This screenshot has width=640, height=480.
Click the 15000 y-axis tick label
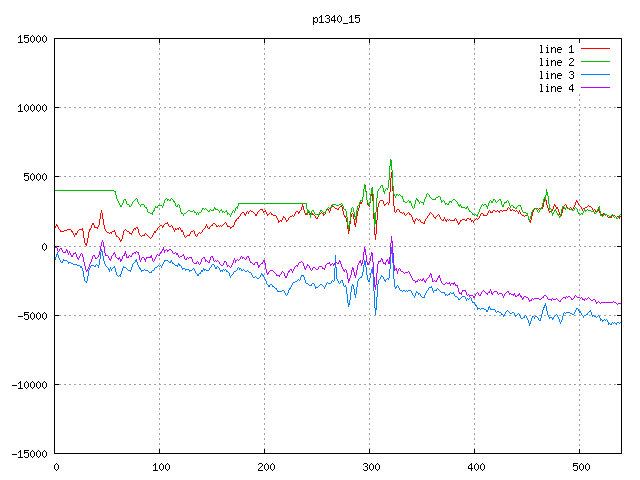point(29,39)
